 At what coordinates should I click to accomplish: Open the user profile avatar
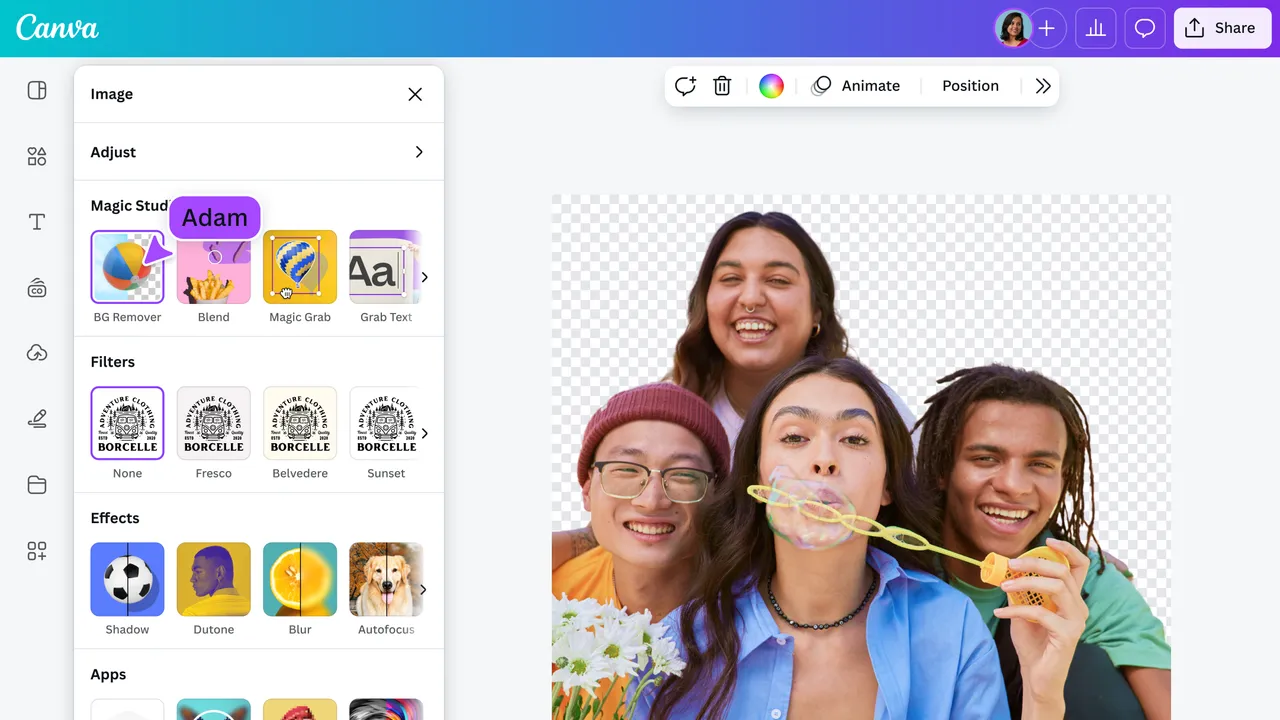(1012, 28)
